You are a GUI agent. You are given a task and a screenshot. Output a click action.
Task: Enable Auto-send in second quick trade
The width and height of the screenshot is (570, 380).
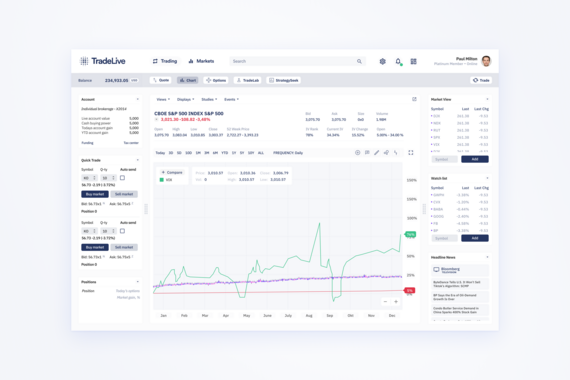123,231
